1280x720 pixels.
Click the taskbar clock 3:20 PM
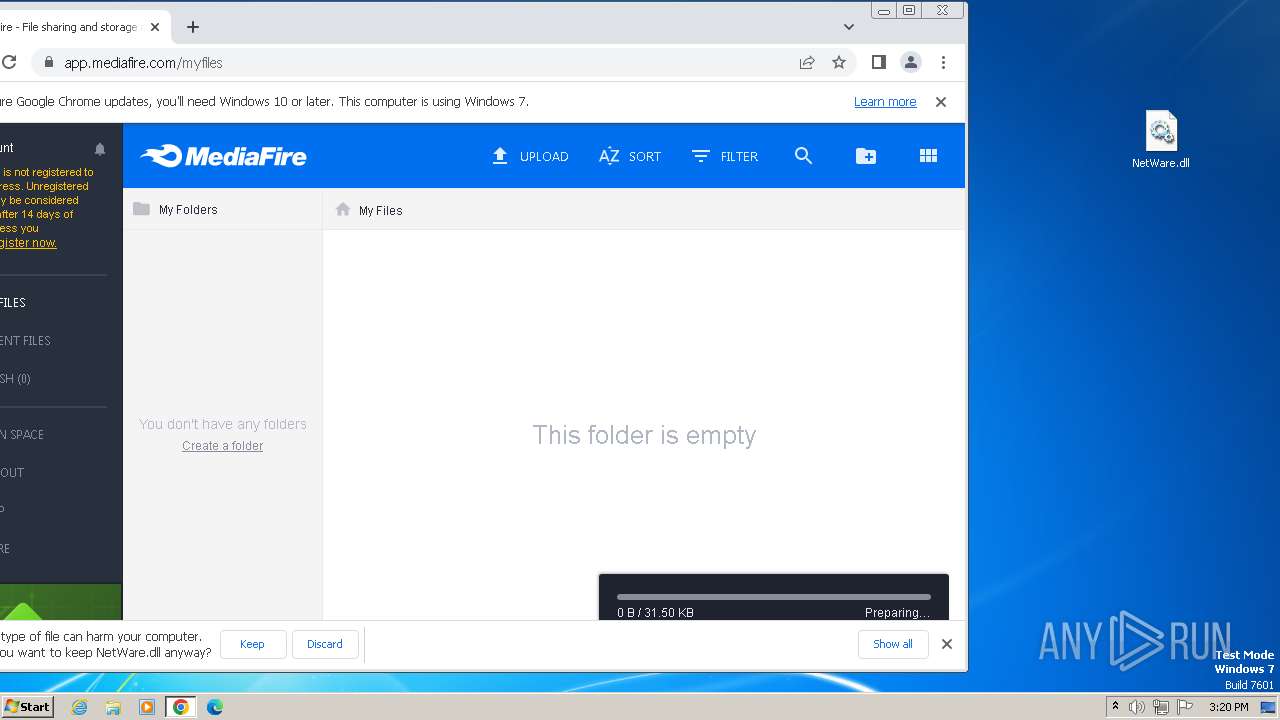click(1228, 707)
